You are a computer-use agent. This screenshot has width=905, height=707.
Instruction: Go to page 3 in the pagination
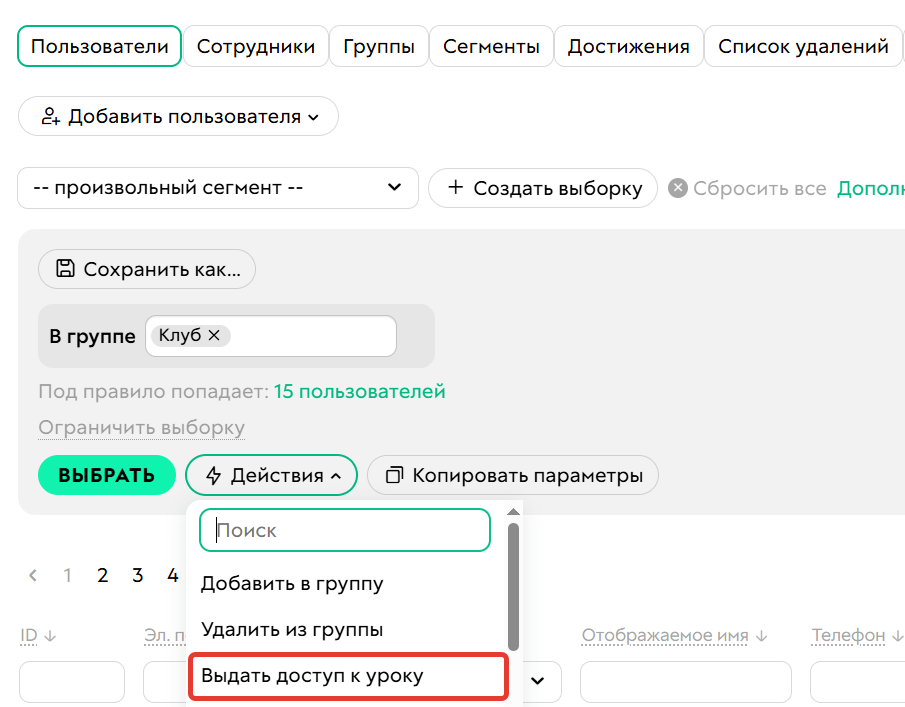click(x=137, y=575)
